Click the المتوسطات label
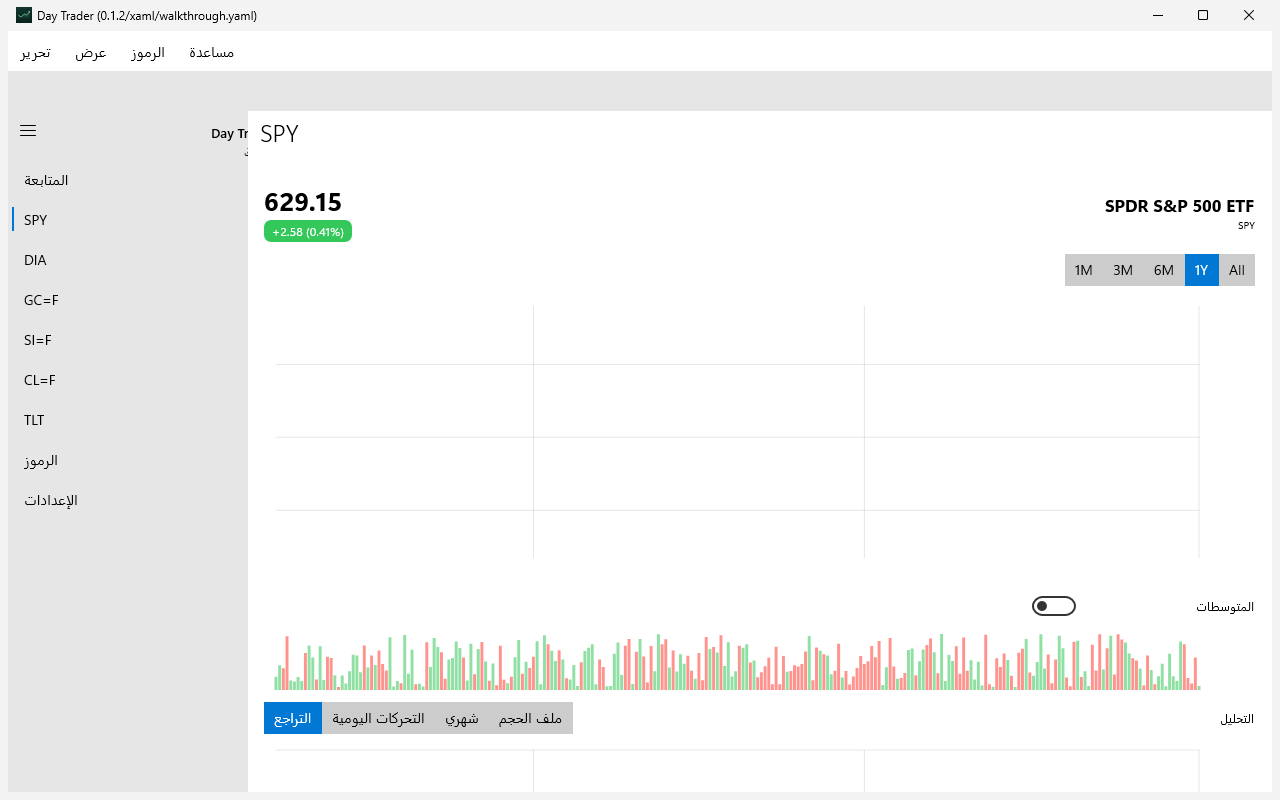 pyautogui.click(x=1225, y=607)
